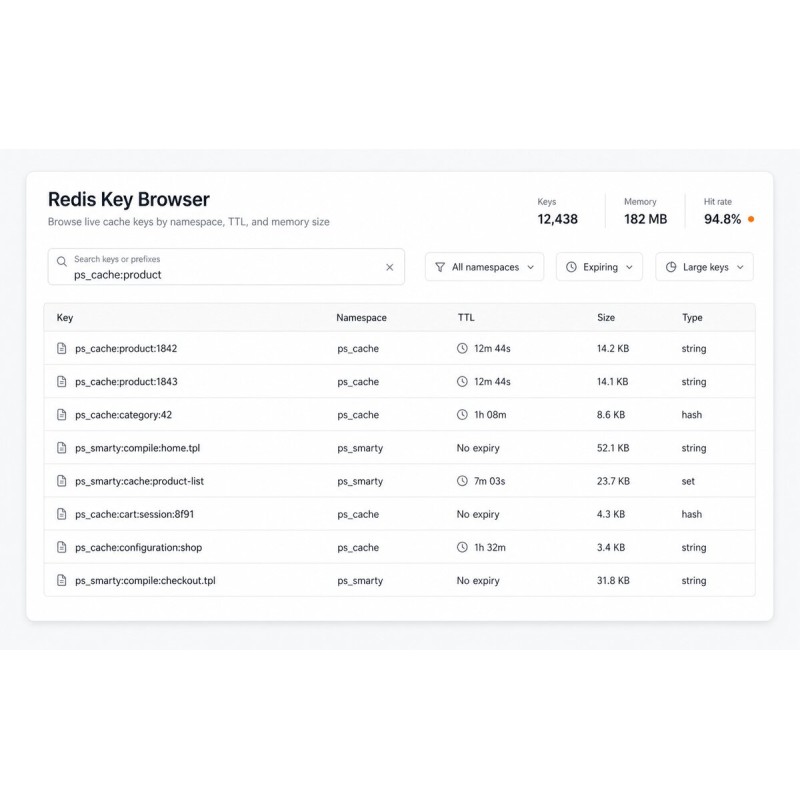Click the clock icon in Expiring filter

571,267
